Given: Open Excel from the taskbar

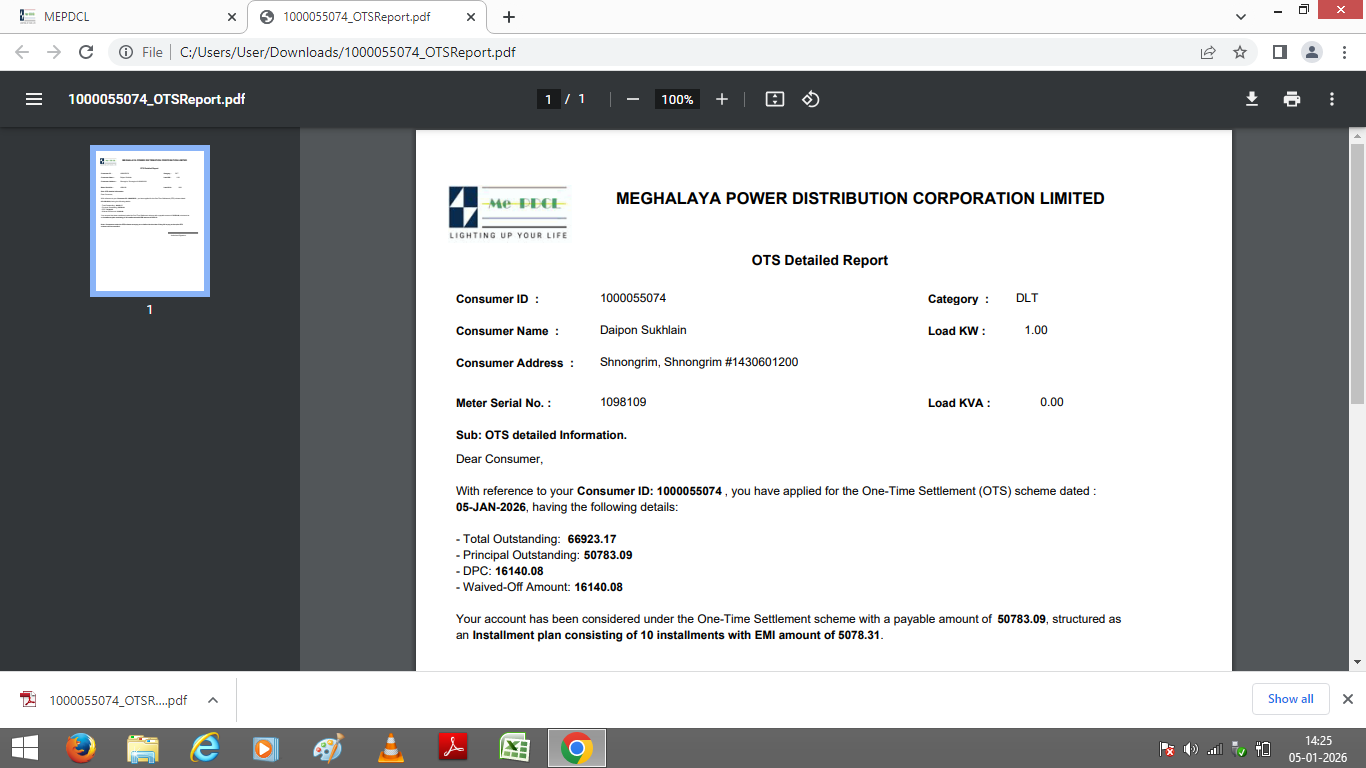Looking at the screenshot, I should (515, 748).
